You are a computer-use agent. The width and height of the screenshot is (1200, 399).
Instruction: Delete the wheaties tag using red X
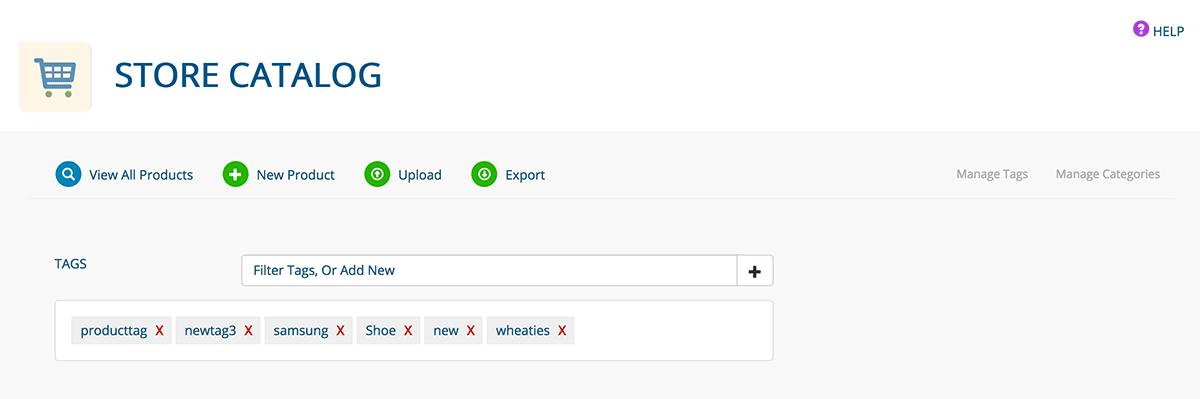point(562,330)
